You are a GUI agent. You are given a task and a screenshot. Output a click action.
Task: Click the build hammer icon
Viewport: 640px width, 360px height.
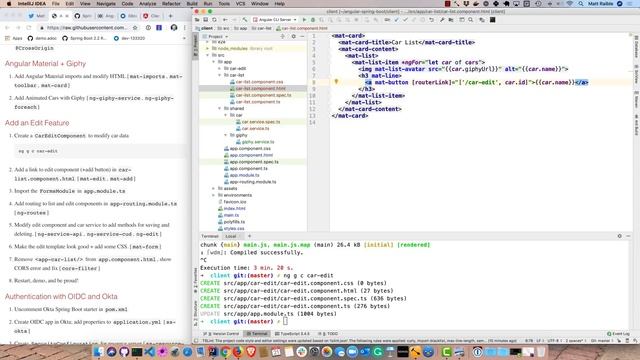click(x=245, y=20)
